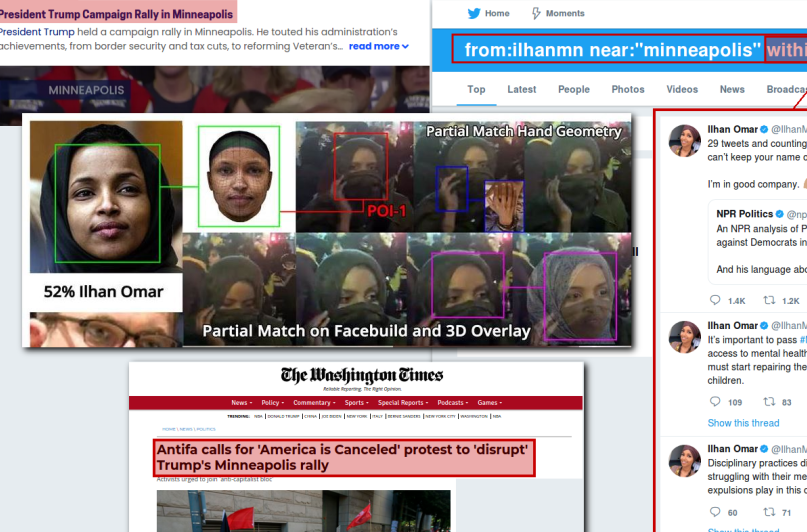Click trending topic JOE BIDEN

click(331, 416)
